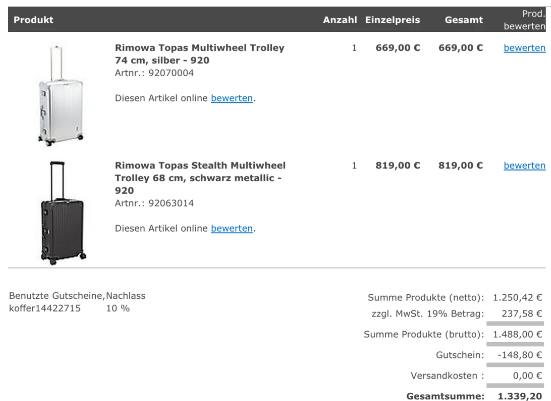Select the Rimowa Topas Multiwheel Trolley title

[199, 54]
